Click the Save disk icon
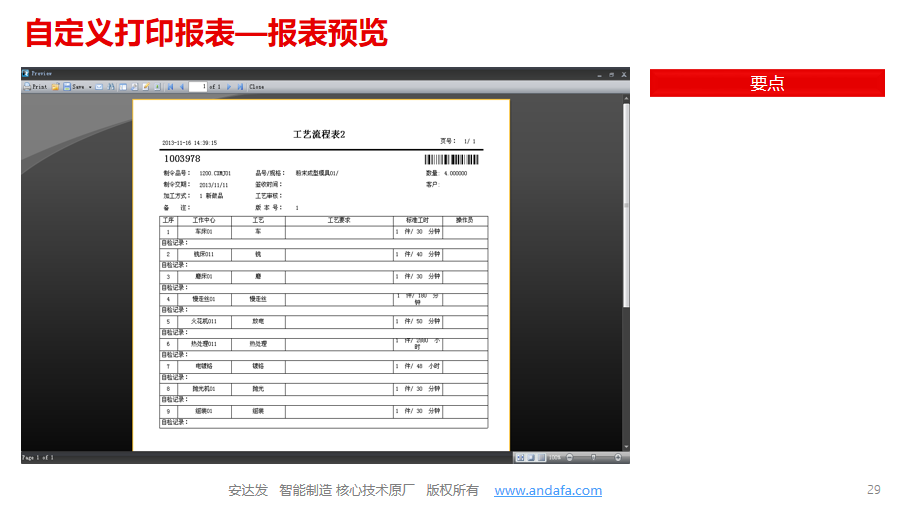Viewport: 907px width, 509px height. pos(66,87)
